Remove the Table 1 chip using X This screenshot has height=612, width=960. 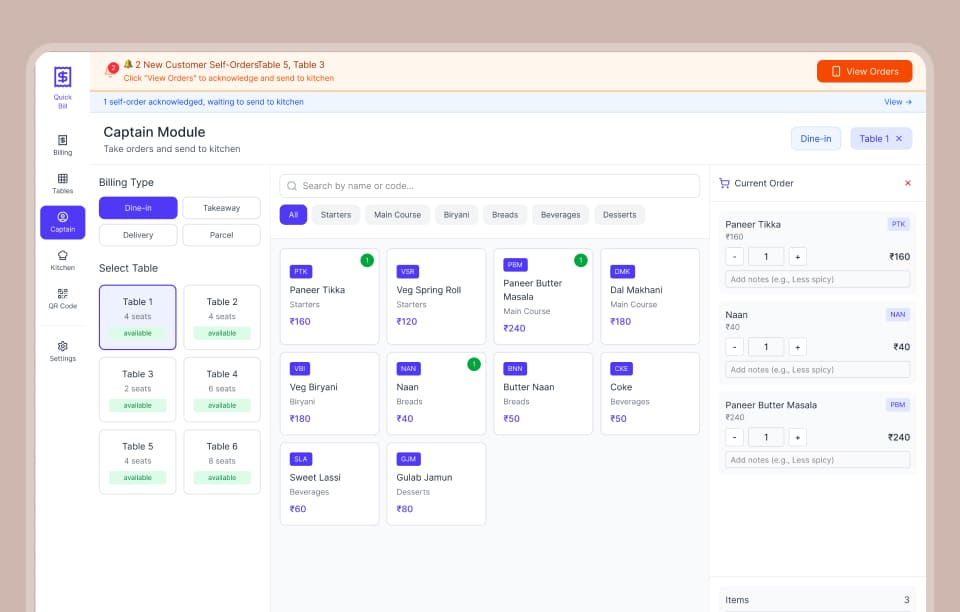tap(899, 139)
